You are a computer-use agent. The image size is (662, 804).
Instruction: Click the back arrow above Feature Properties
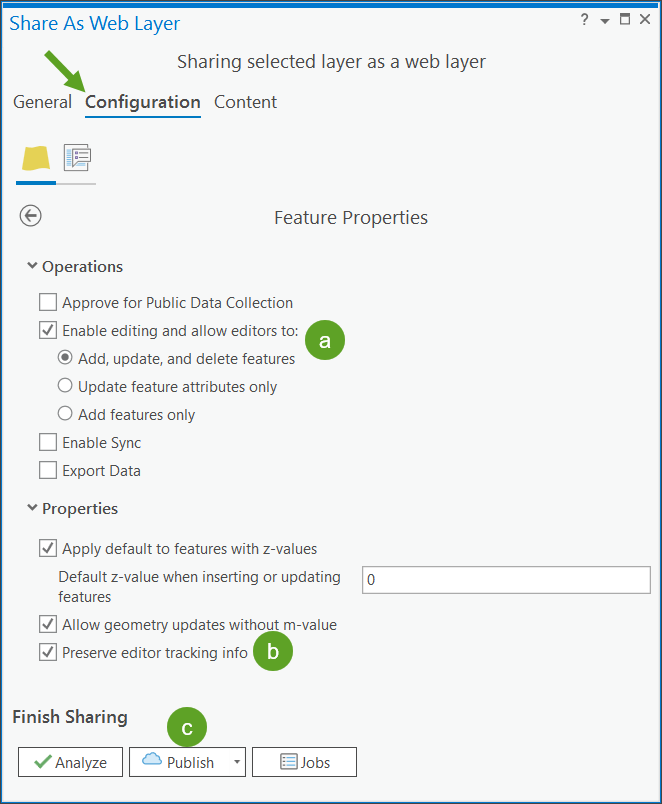(x=30, y=215)
